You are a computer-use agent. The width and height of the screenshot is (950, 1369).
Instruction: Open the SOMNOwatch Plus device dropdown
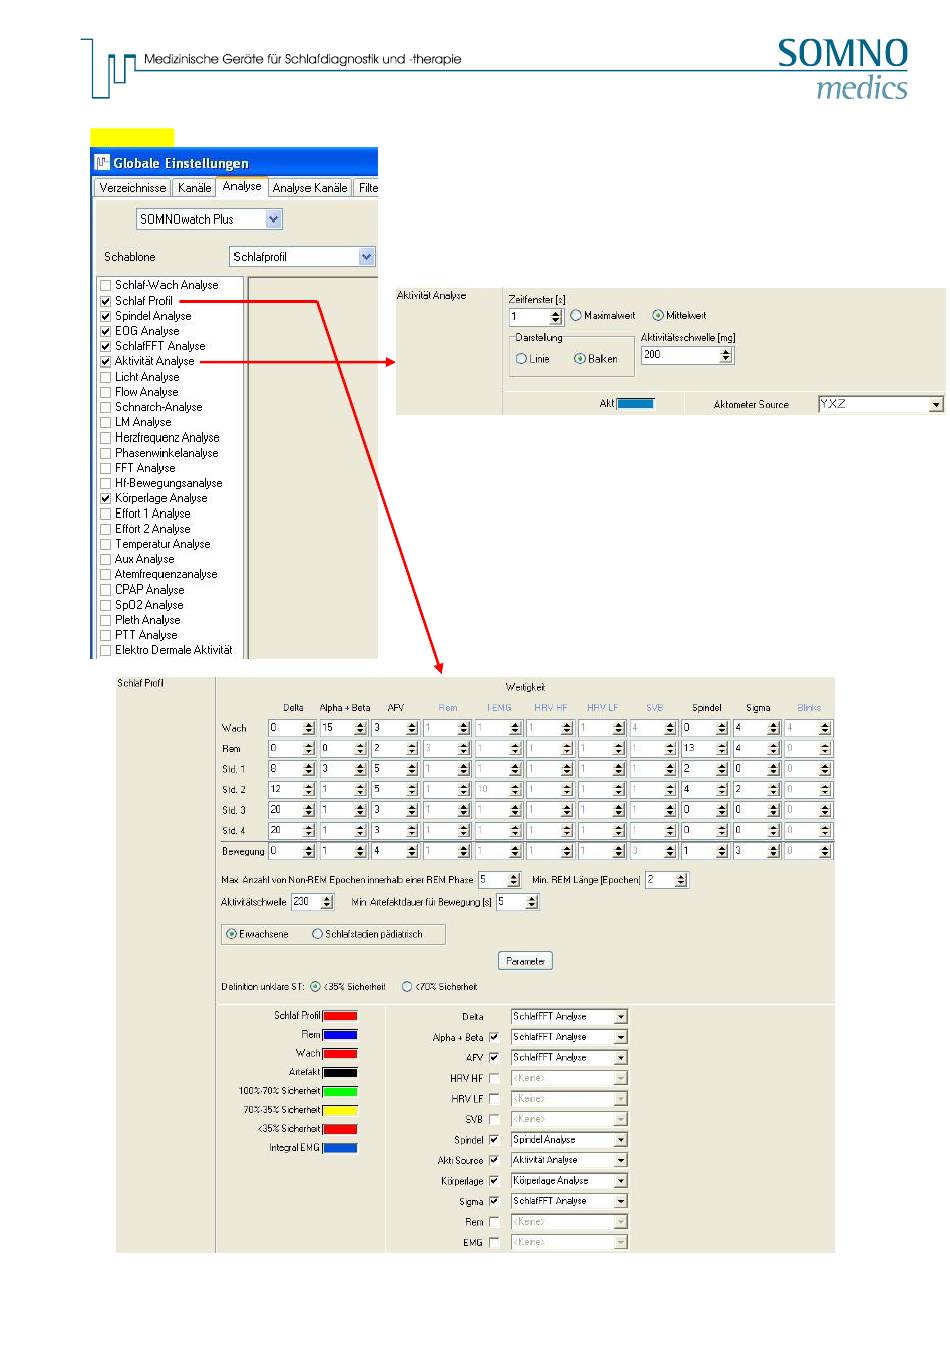[274, 219]
